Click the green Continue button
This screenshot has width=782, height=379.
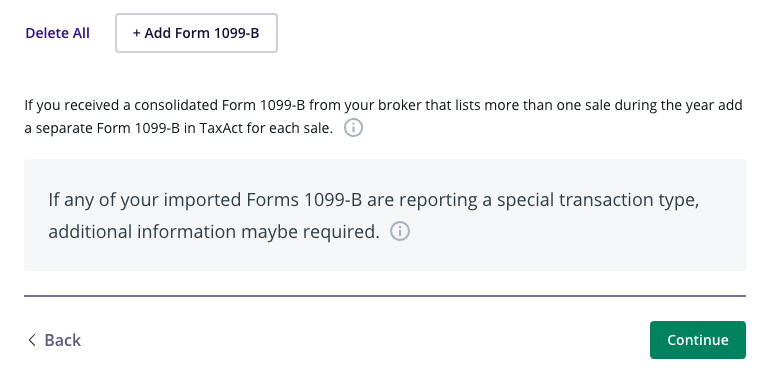click(x=698, y=340)
